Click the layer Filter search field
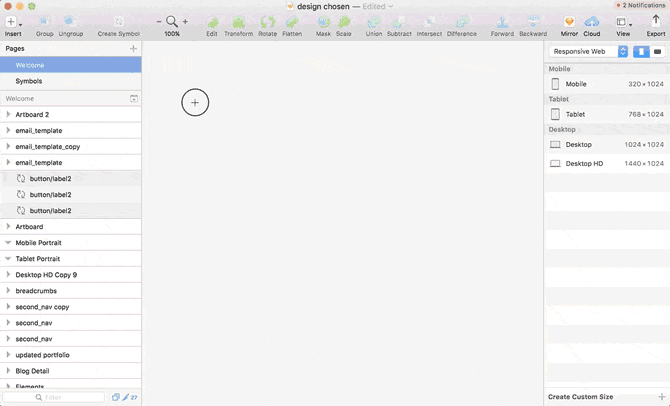Image resolution: width=670 pixels, height=406 pixels. pyautogui.click(x=70, y=397)
